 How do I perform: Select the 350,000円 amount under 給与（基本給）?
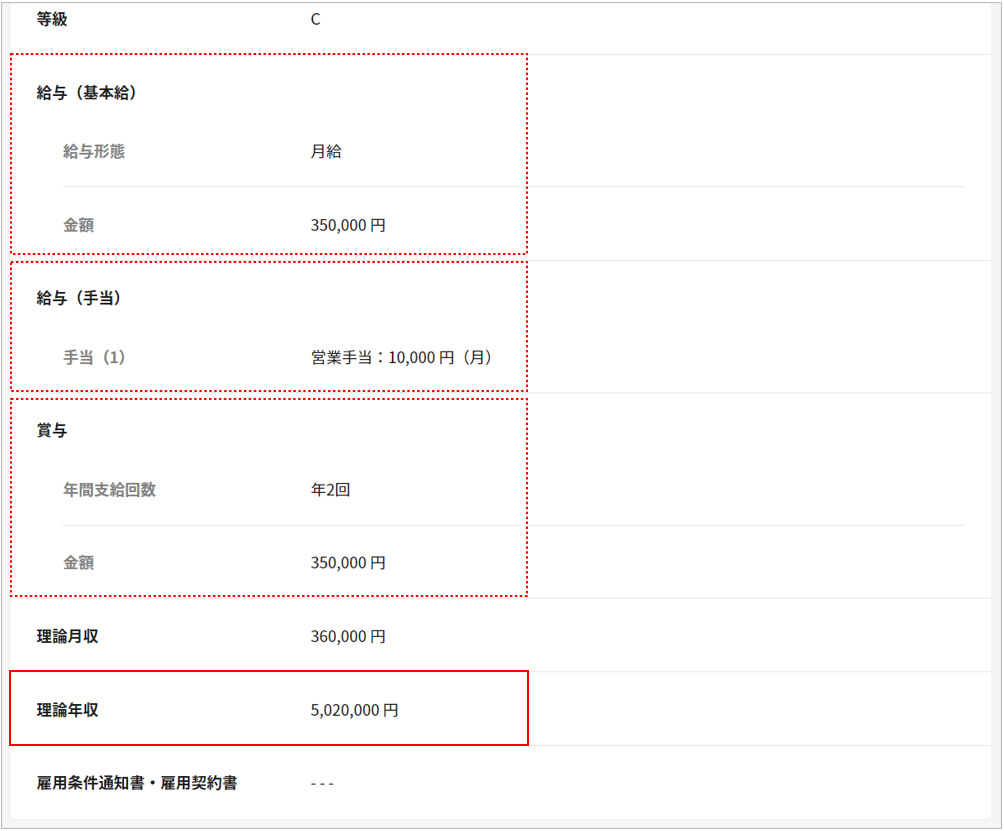pyautogui.click(x=348, y=225)
